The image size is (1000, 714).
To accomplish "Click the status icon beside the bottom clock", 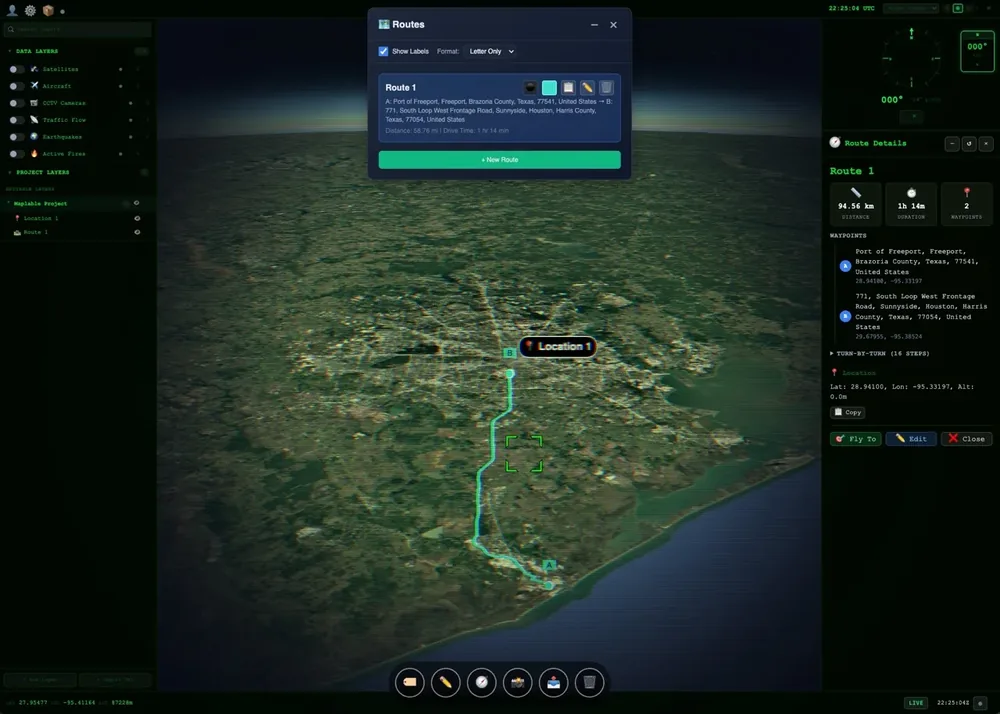I will [981, 703].
